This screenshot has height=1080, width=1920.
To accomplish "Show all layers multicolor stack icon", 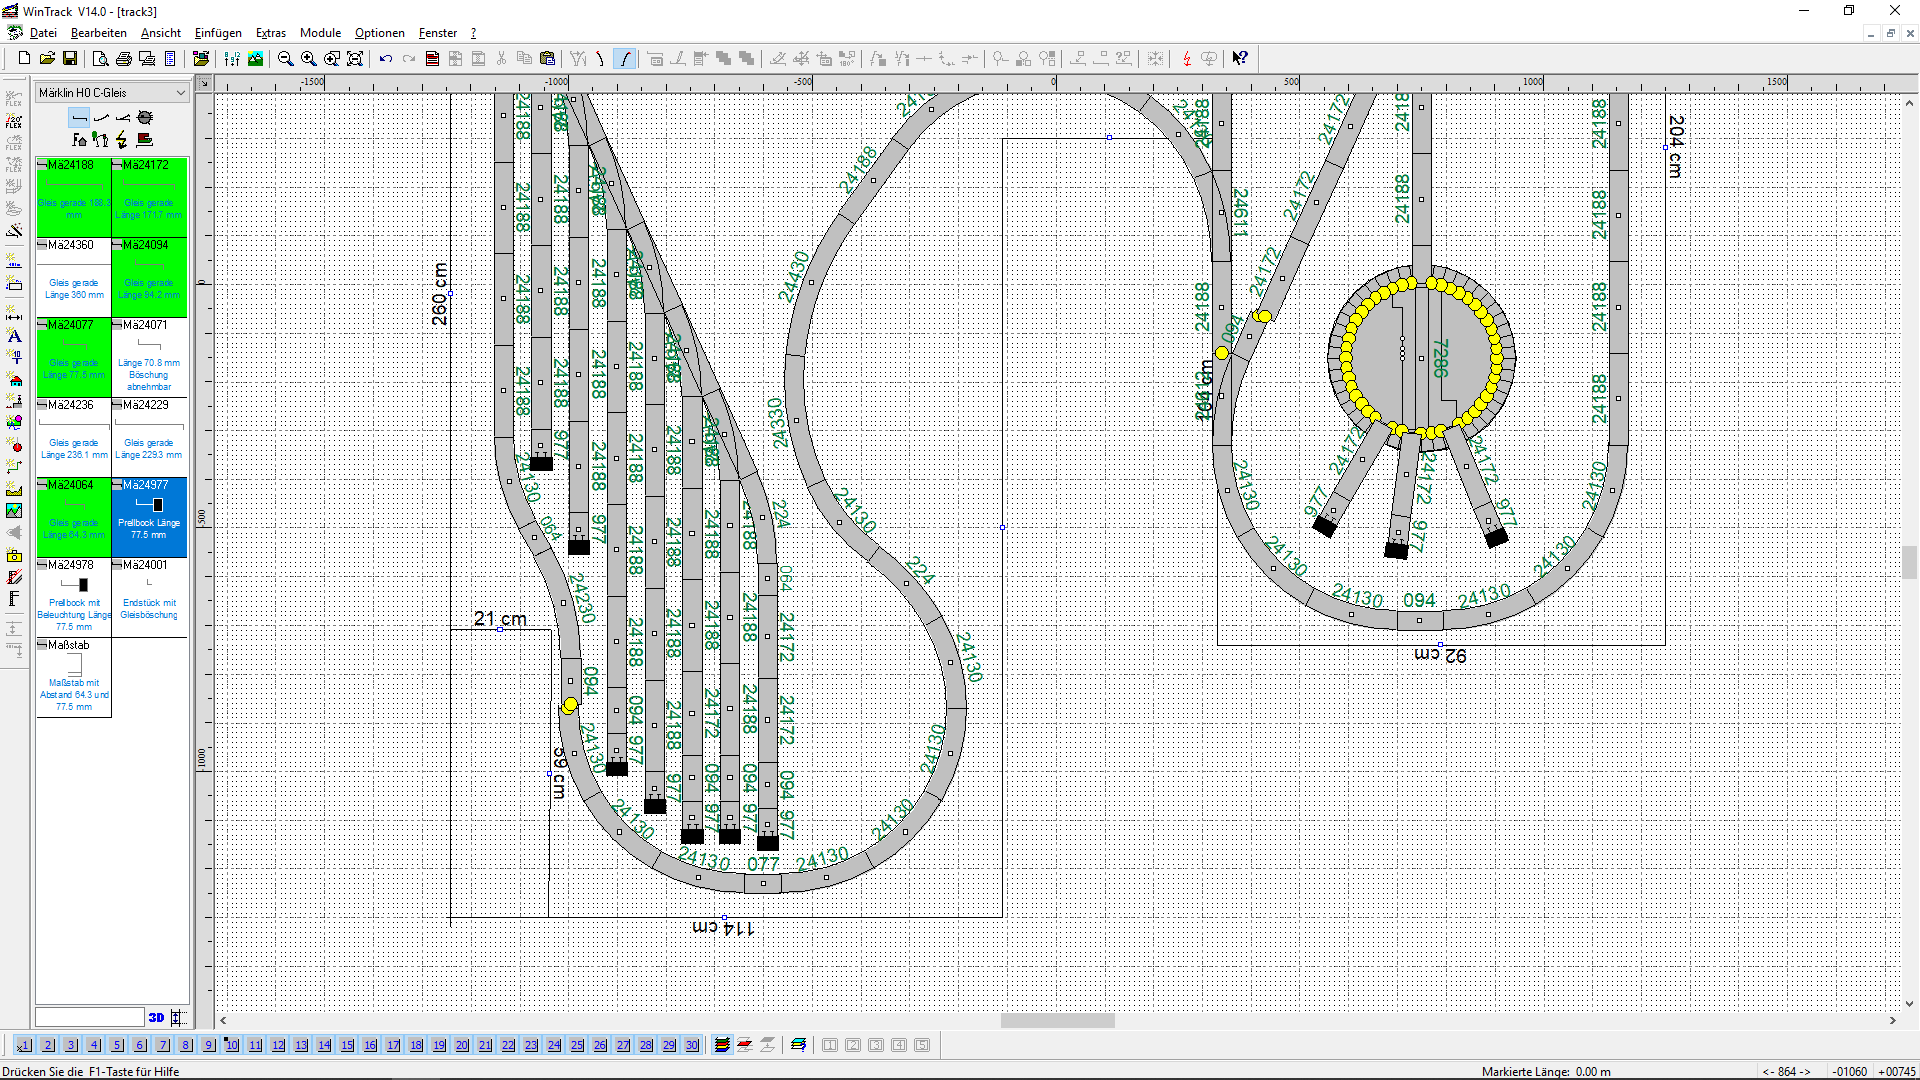I will coord(721,1045).
